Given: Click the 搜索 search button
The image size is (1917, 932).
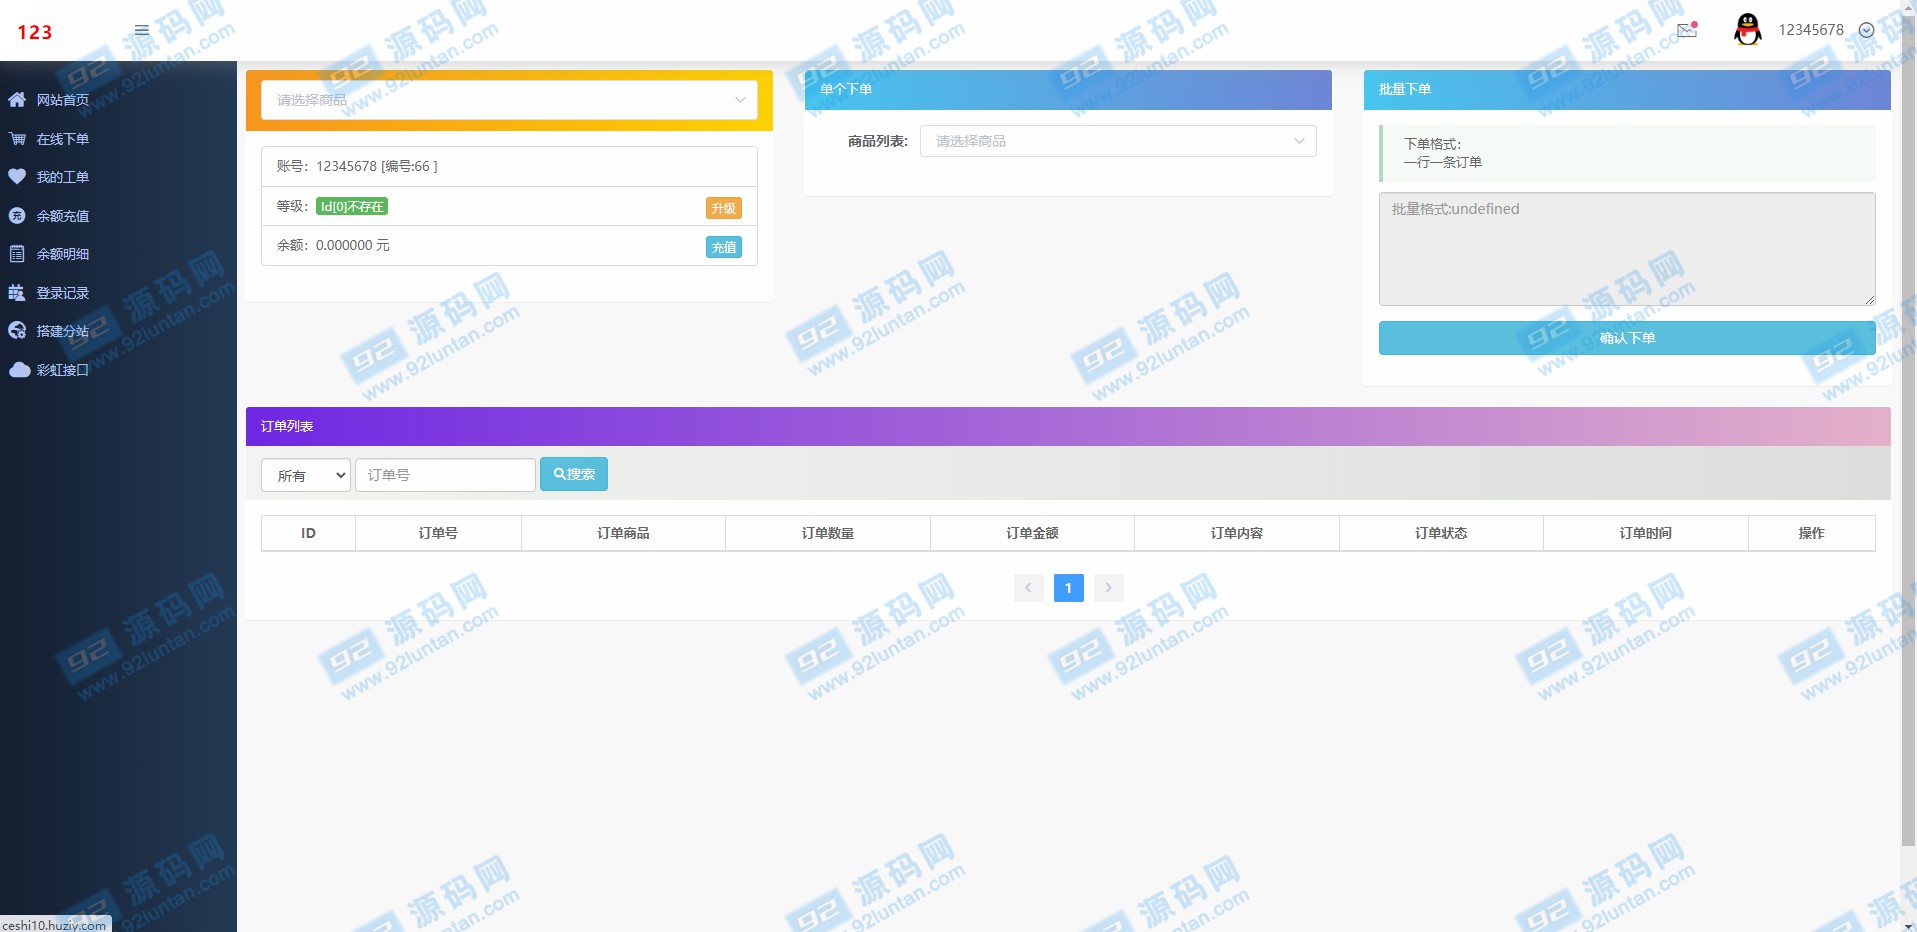Looking at the screenshot, I should coord(574,474).
